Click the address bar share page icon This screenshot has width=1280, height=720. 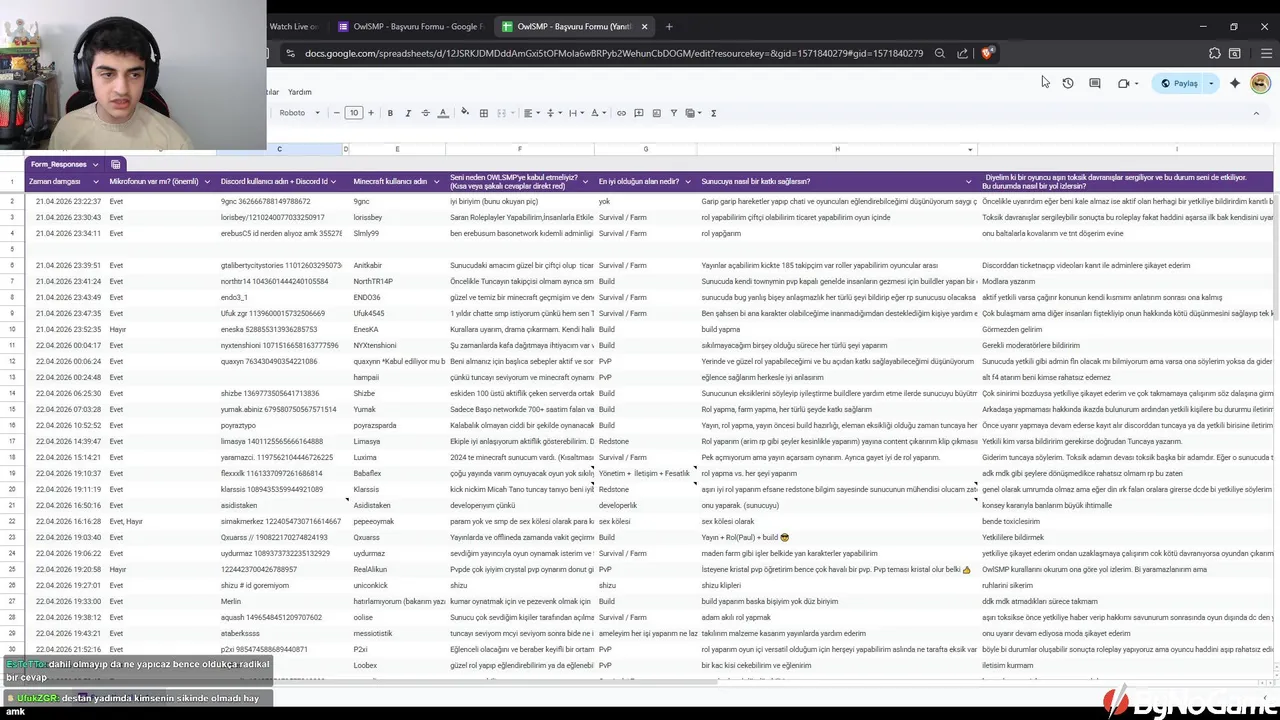tap(962, 54)
